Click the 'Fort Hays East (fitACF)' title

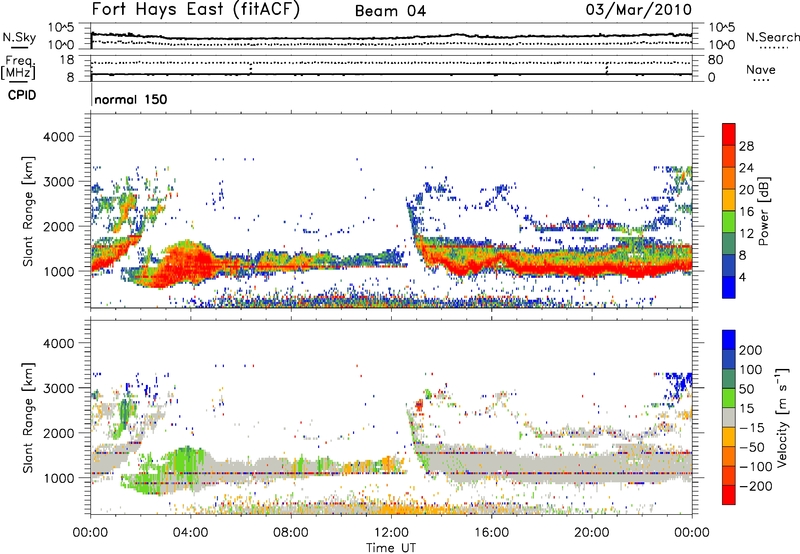pos(195,10)
